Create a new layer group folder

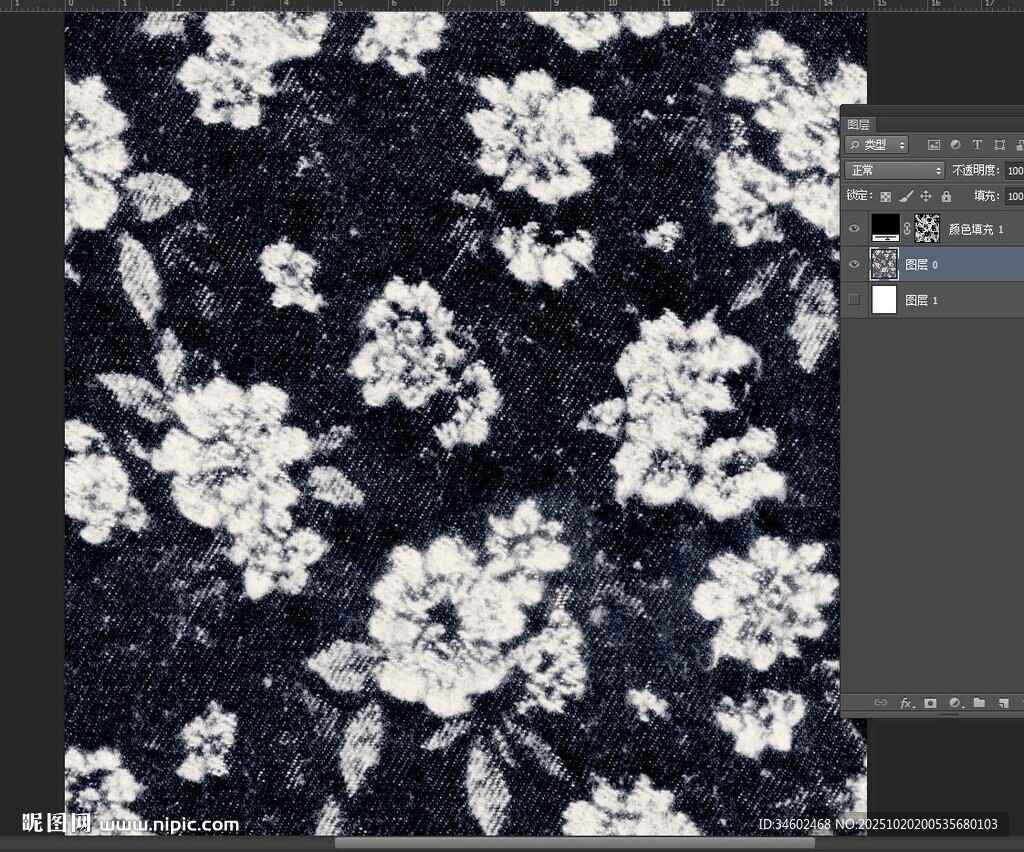click(x=979, y=703)
